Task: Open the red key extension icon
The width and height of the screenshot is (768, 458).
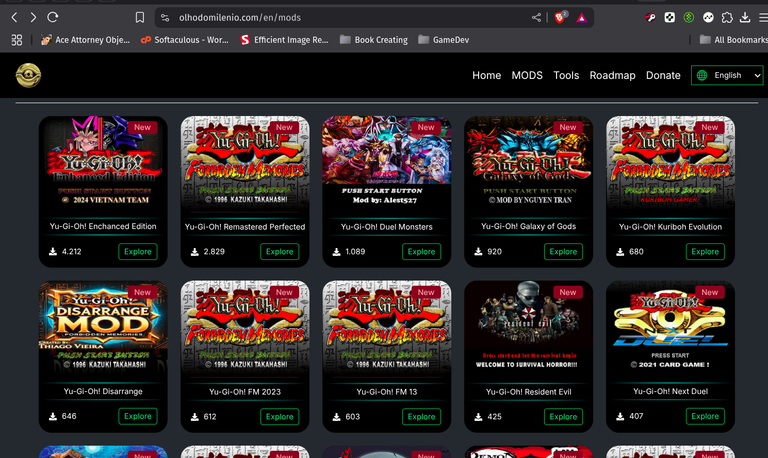Action: point(650,18)
